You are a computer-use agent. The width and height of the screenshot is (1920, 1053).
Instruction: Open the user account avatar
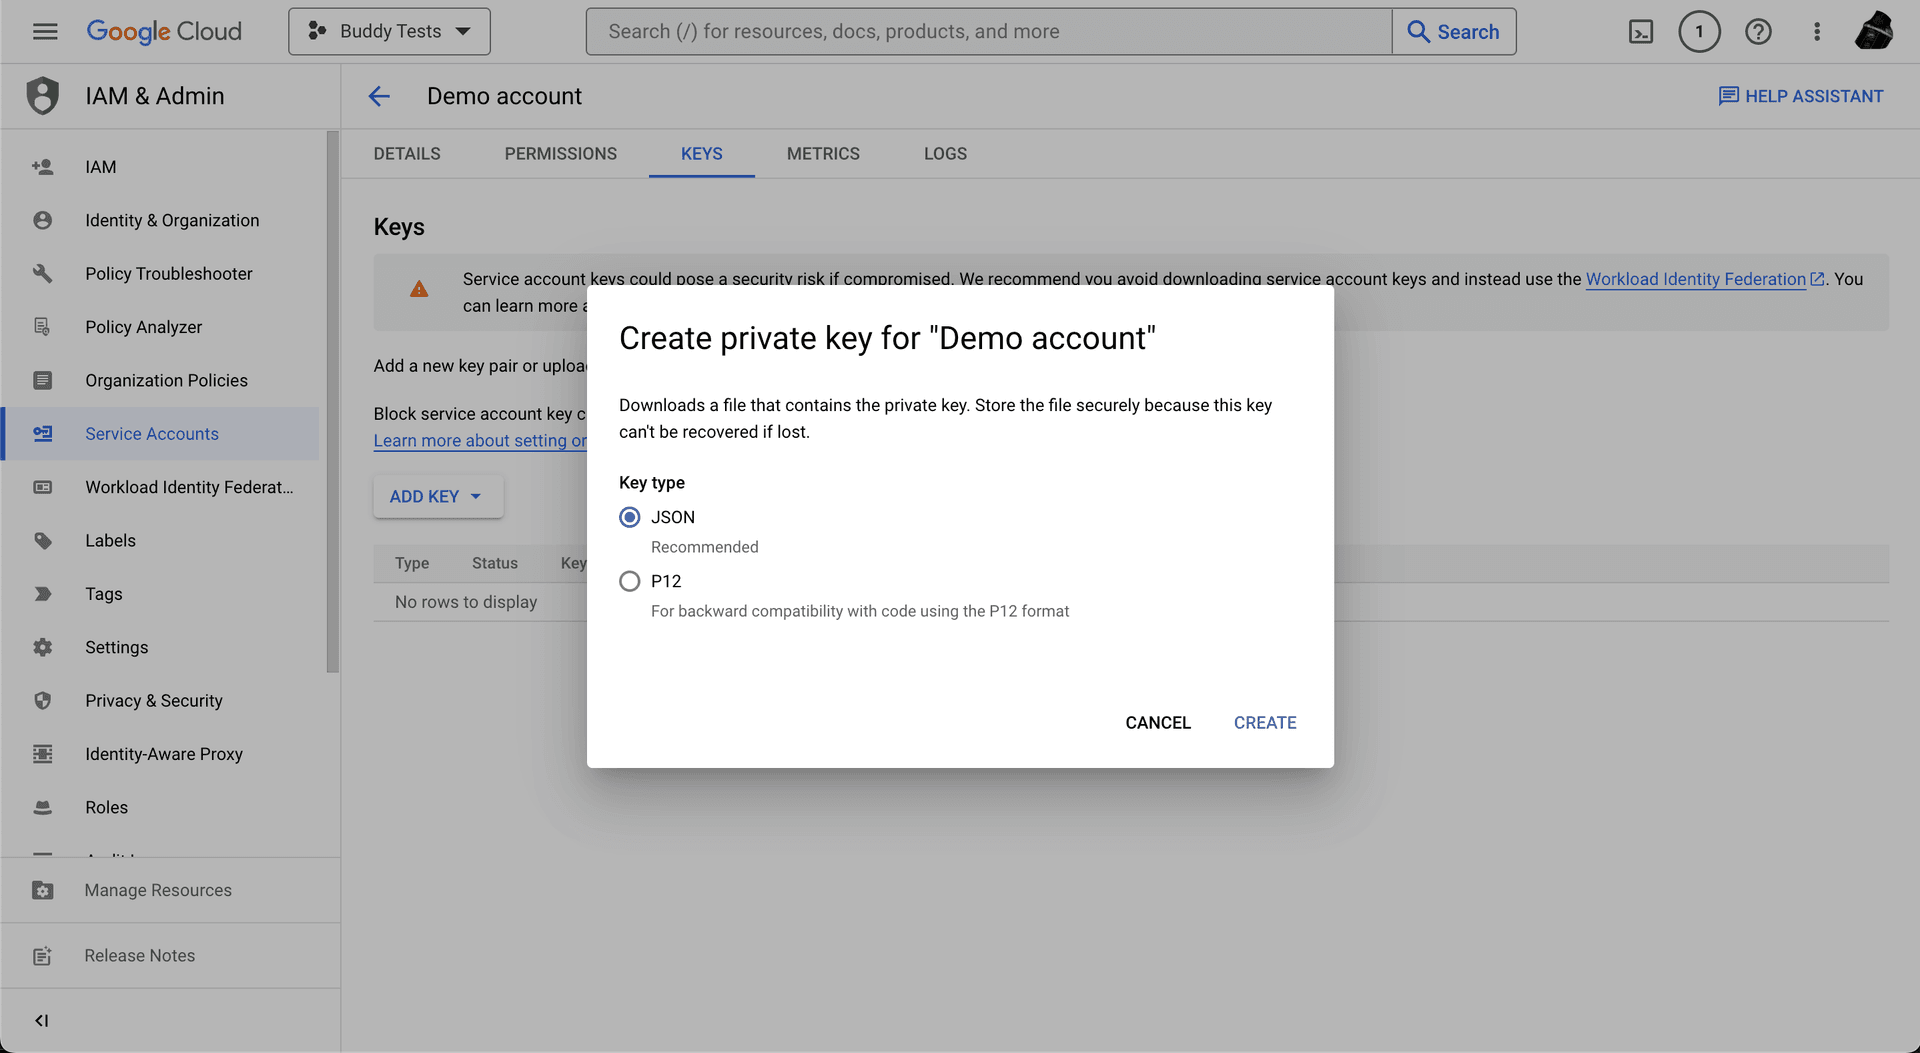(x=1873, y=32)
